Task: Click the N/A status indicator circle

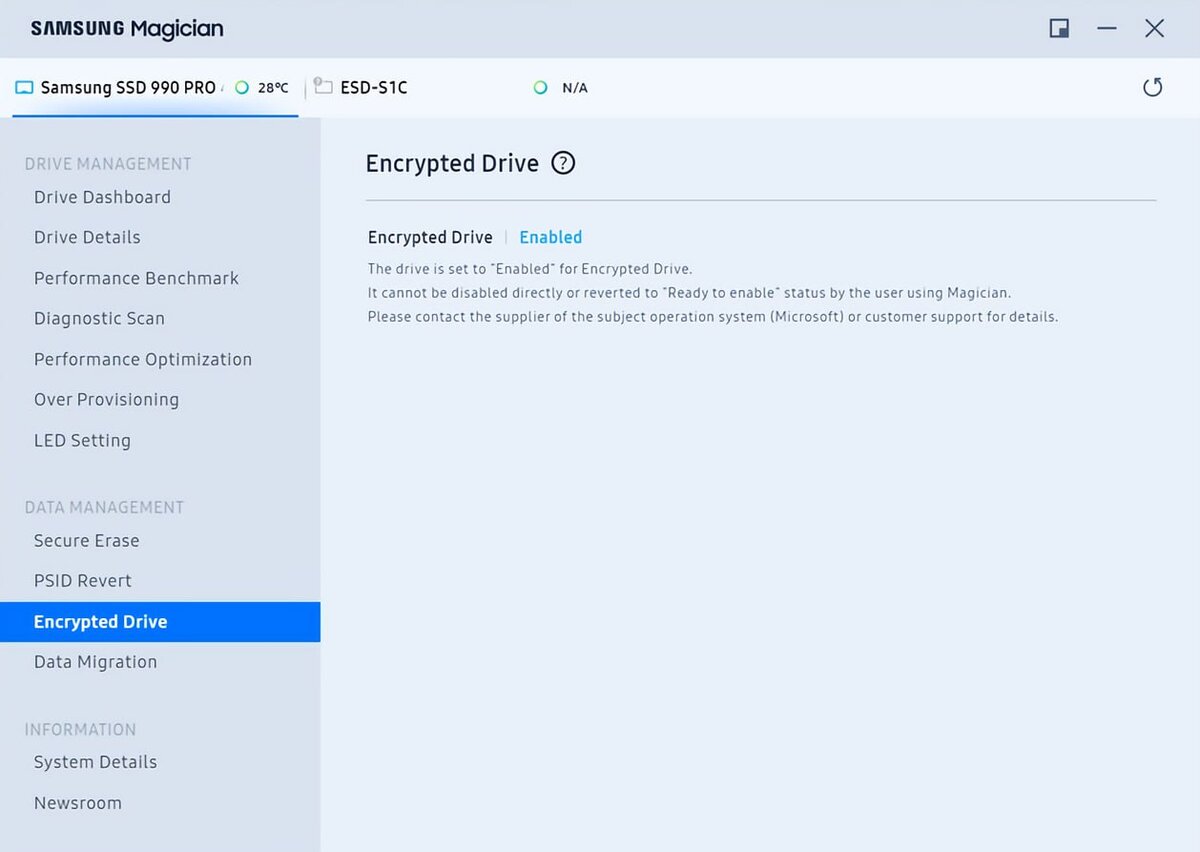Action: coord(541,88)
